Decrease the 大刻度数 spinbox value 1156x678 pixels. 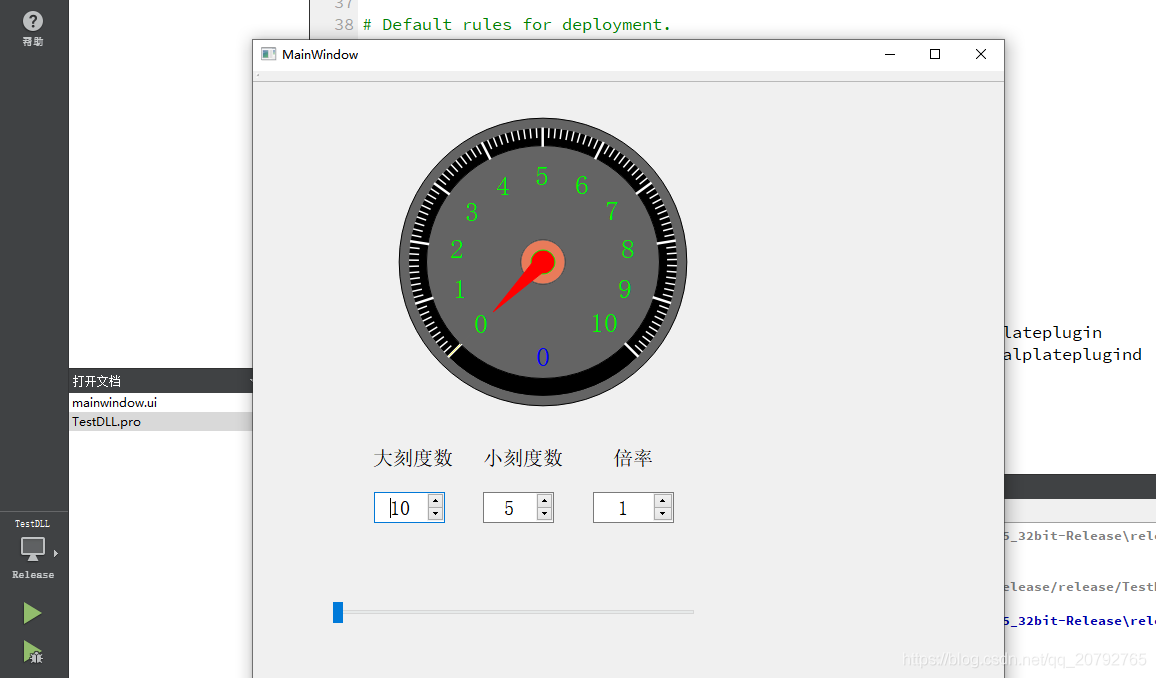coord(436,514)
